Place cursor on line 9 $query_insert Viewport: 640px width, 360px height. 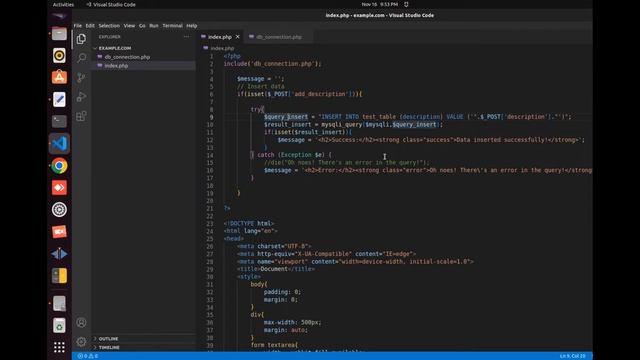pyautogui.click(x=286, y=117)
